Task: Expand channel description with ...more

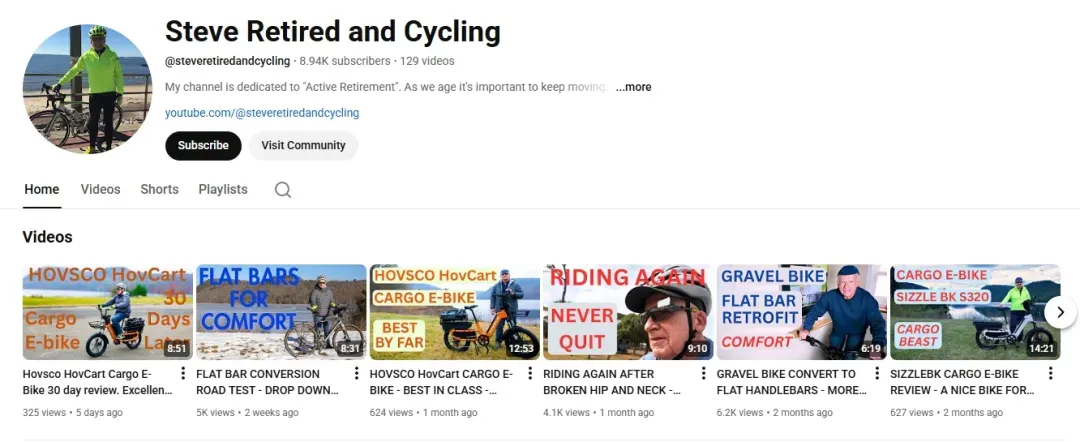Action: pyautogui.click(x=633, y=87)
